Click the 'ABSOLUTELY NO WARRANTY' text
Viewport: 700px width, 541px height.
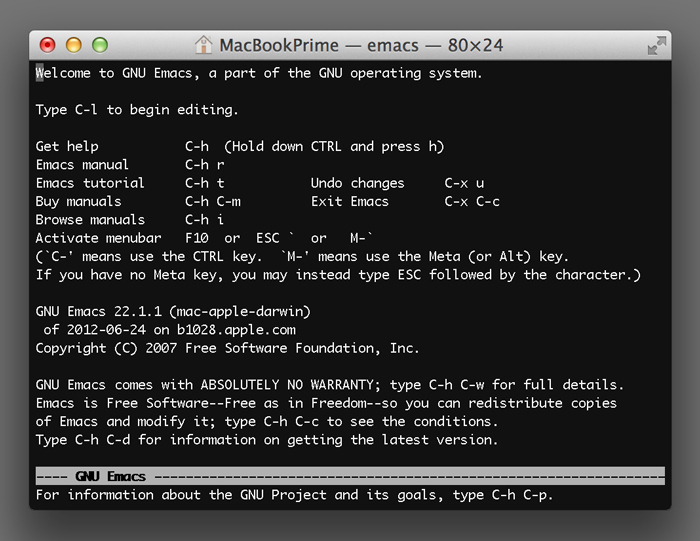287,384
